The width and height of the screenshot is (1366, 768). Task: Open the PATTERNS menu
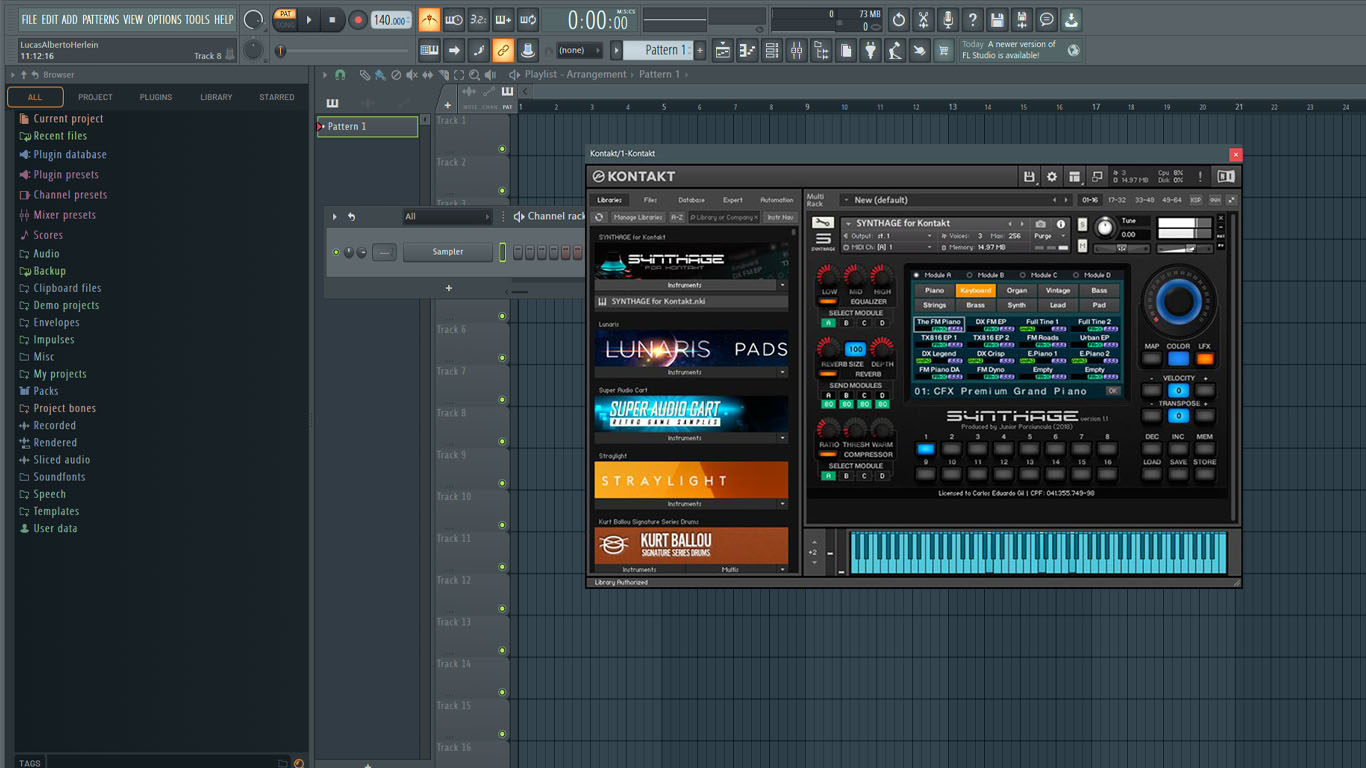[x=100, y=19]
